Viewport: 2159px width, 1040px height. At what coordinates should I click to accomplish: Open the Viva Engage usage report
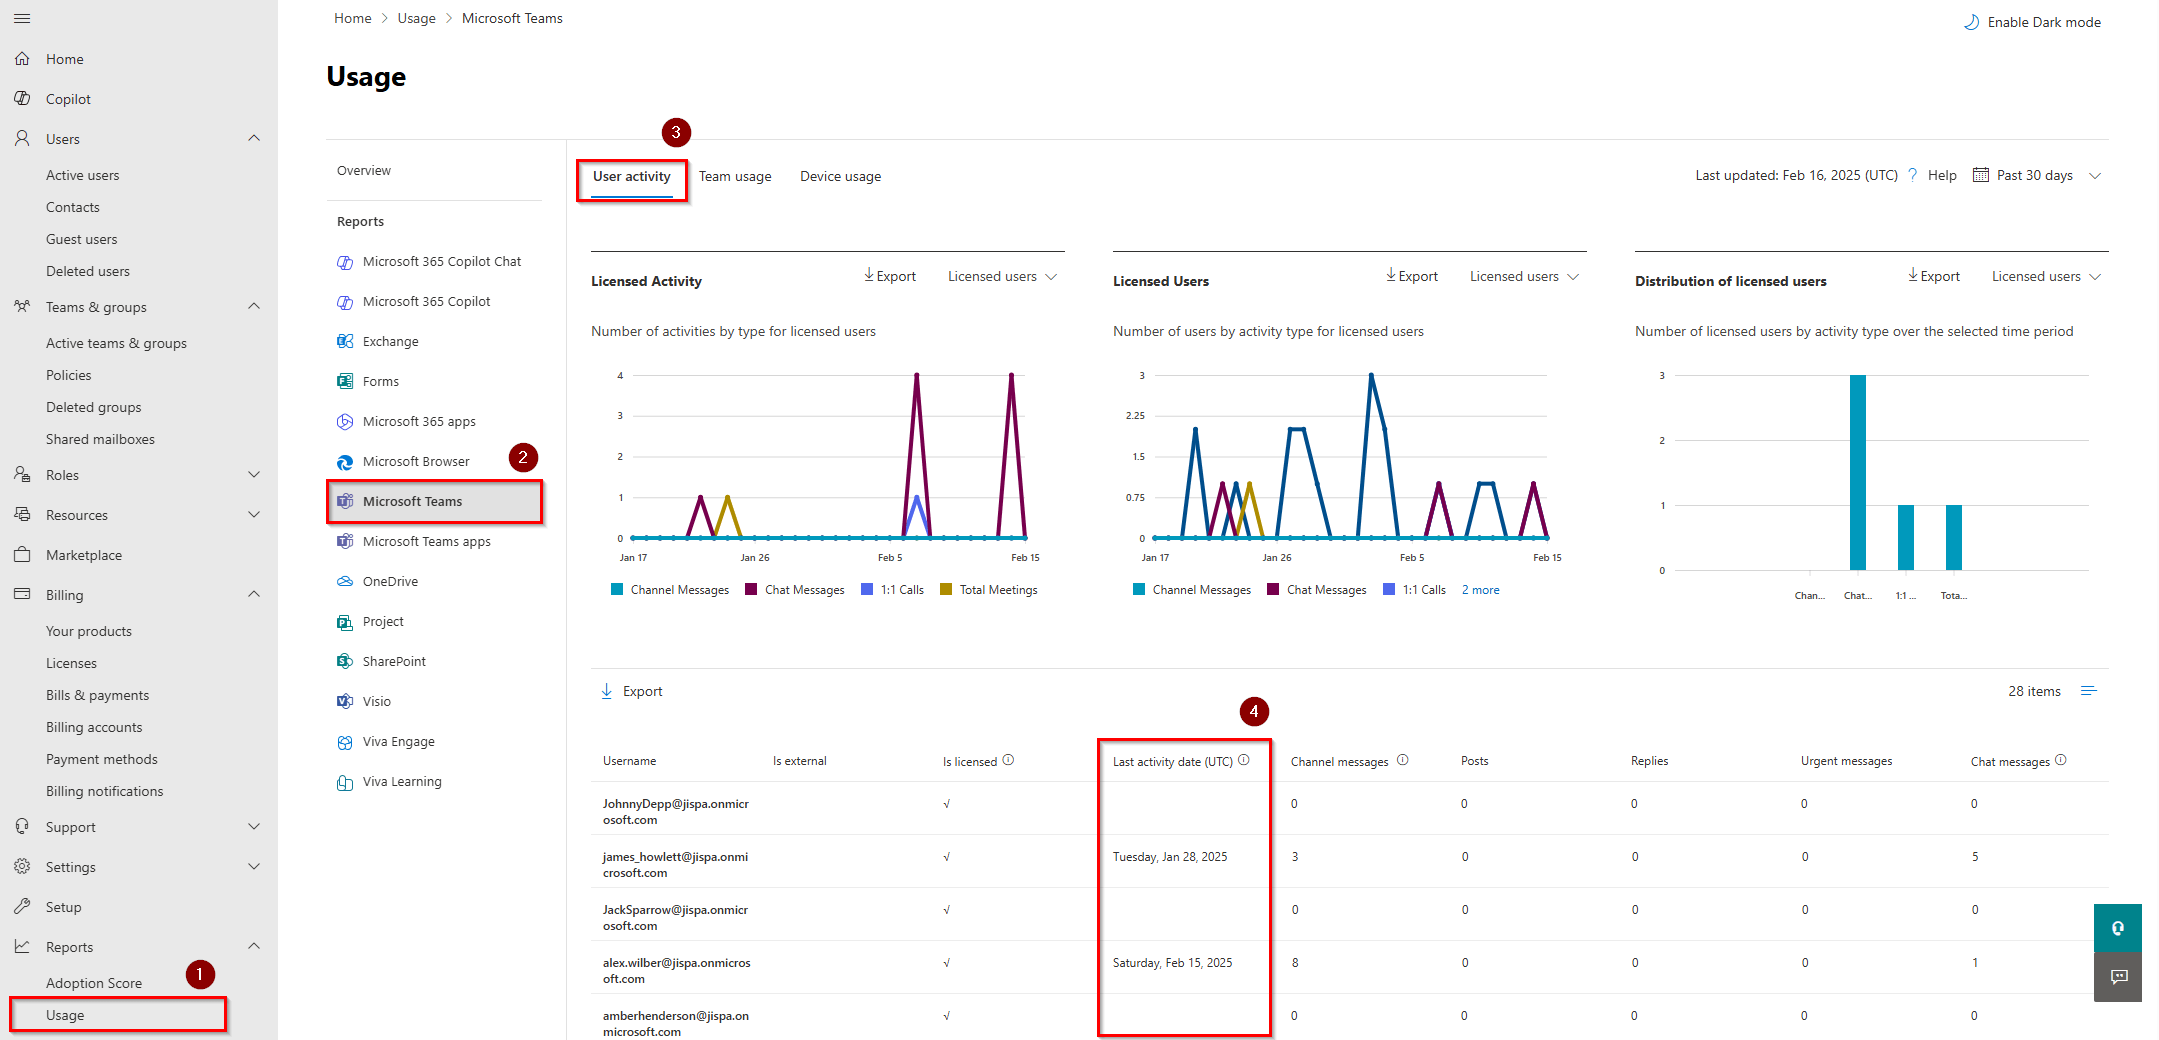(397, 741)
